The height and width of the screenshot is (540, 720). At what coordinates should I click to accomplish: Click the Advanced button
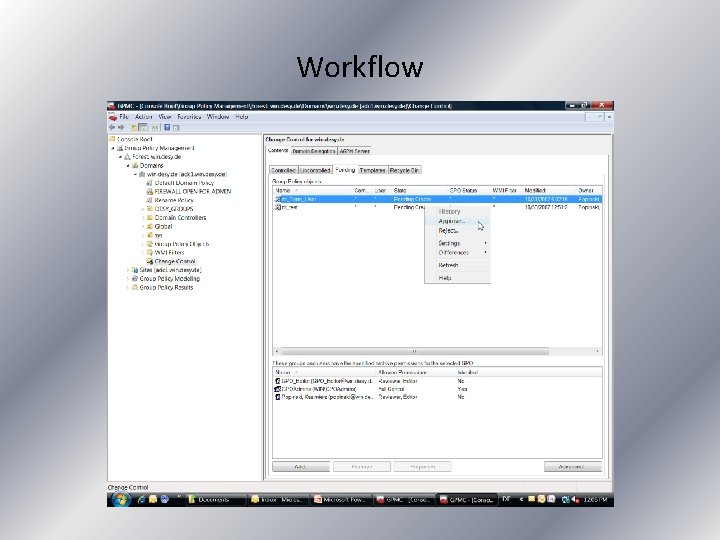[573, 467]
